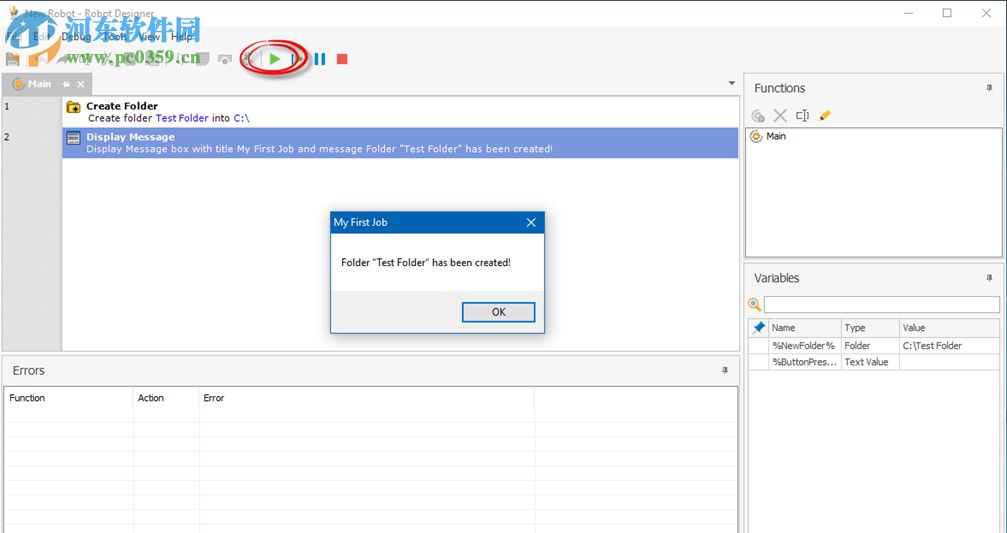This screenshot has width=1007, height=533.
Task: Click the pin column header in Variables table
Action: (x=758, y=328)
